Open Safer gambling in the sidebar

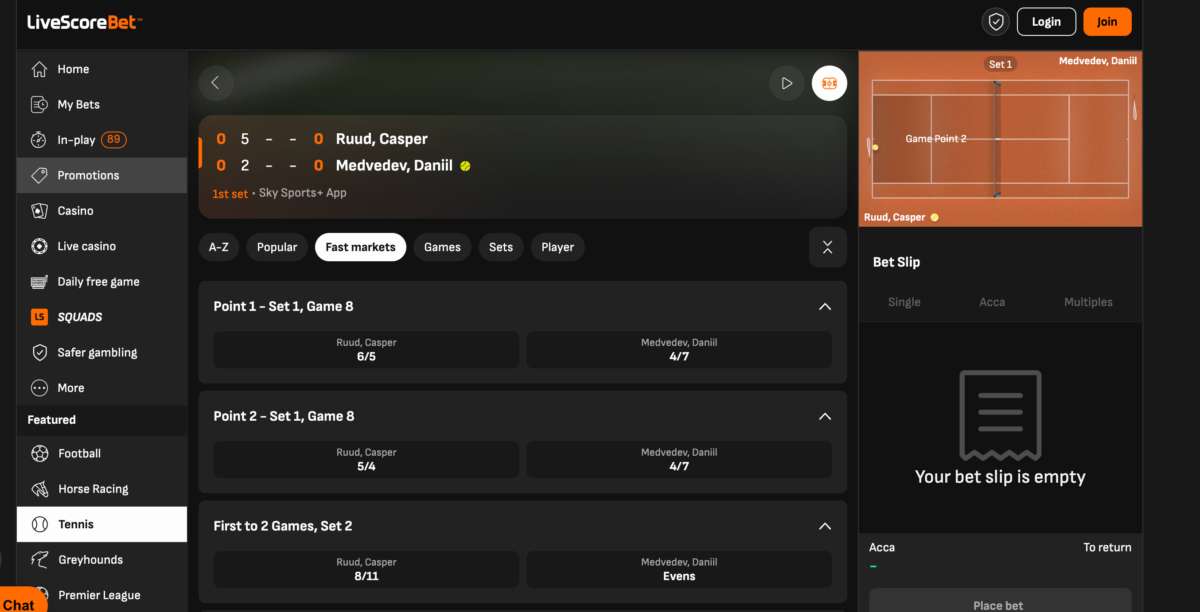pos(102,352)
